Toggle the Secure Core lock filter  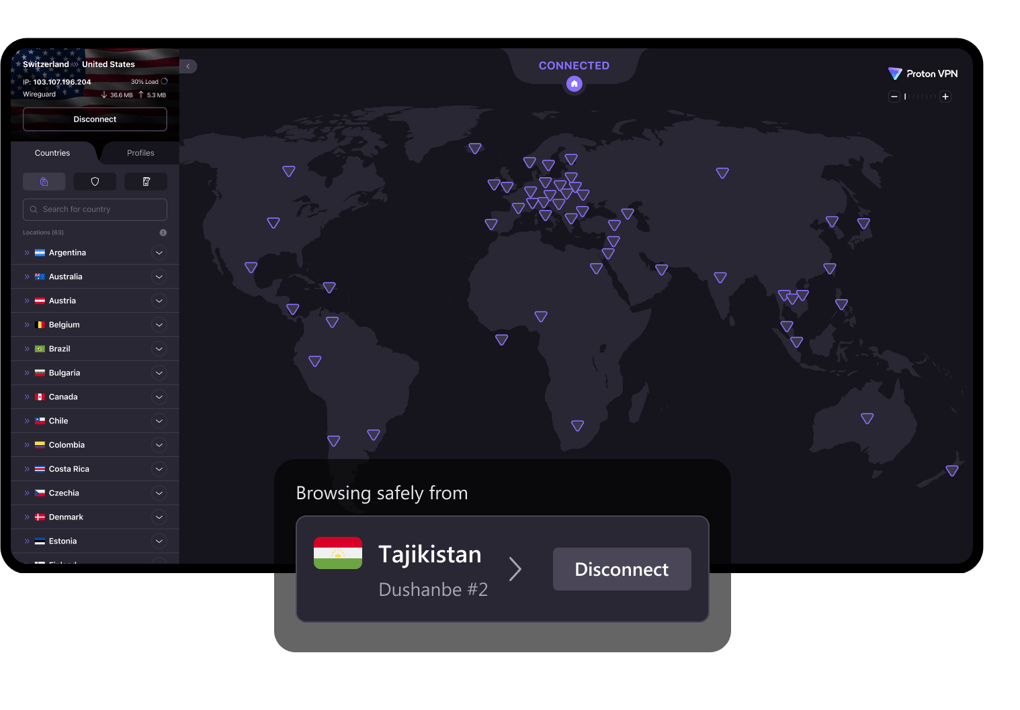[x=44, y=182]
